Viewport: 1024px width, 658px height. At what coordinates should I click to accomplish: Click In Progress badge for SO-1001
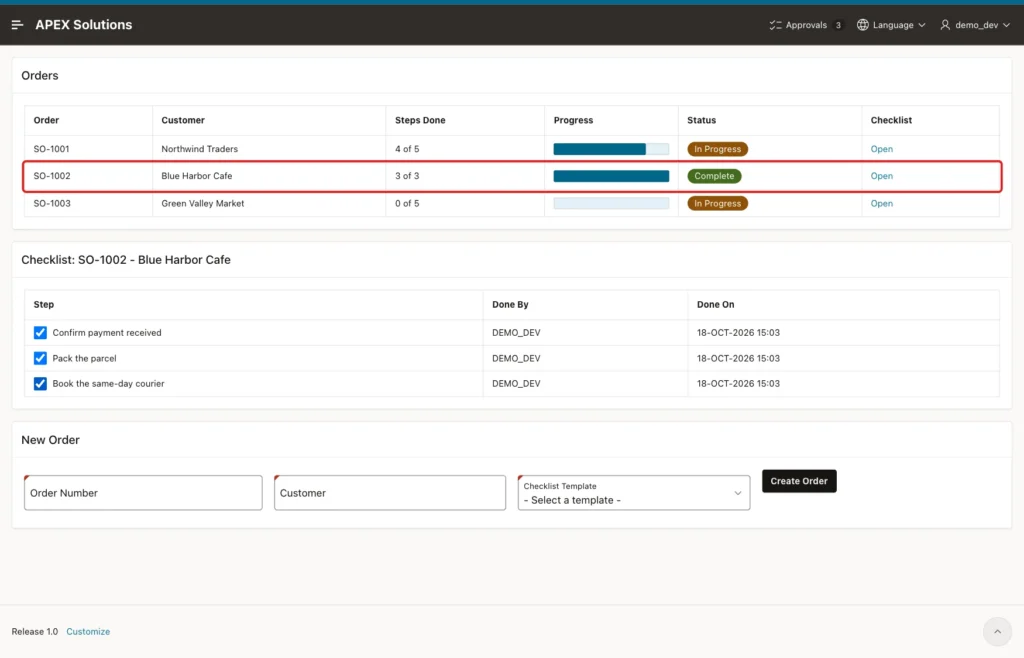coord(717,149)
